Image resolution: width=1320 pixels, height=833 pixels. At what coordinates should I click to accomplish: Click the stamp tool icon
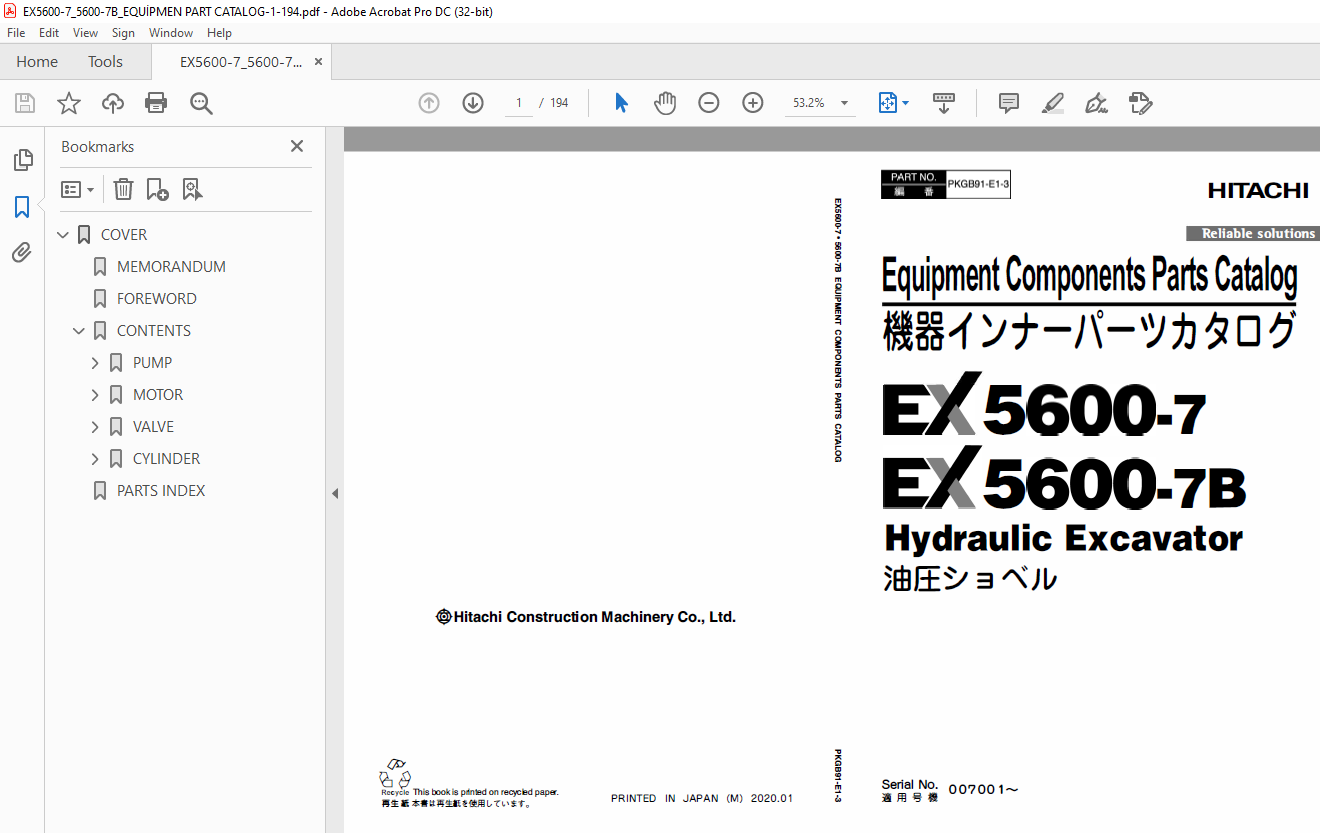click(x=1140, y=103)
